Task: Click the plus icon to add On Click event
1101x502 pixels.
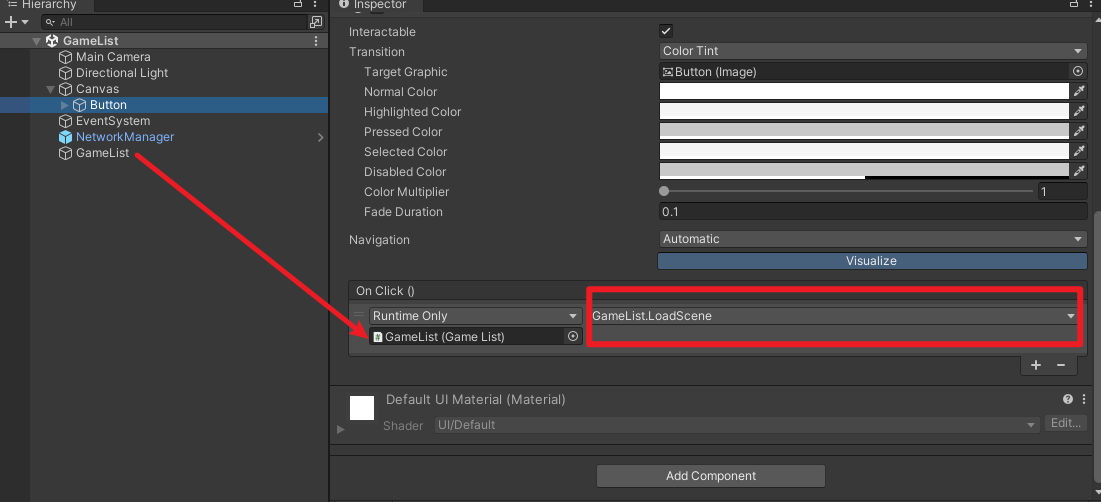Action: point(1037,365)
